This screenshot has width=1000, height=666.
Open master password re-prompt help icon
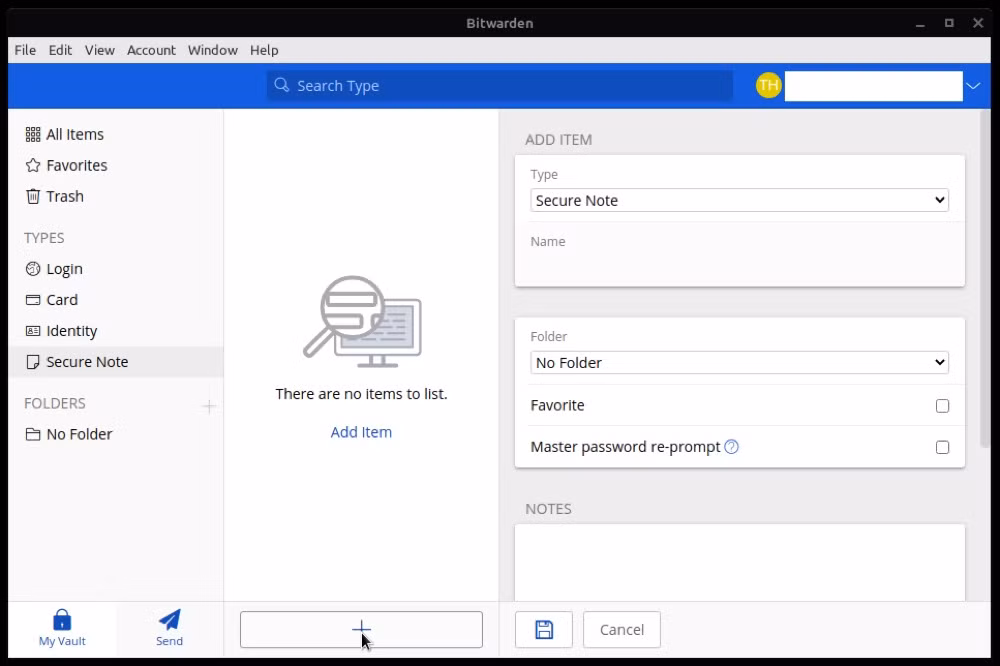[732, 447]
